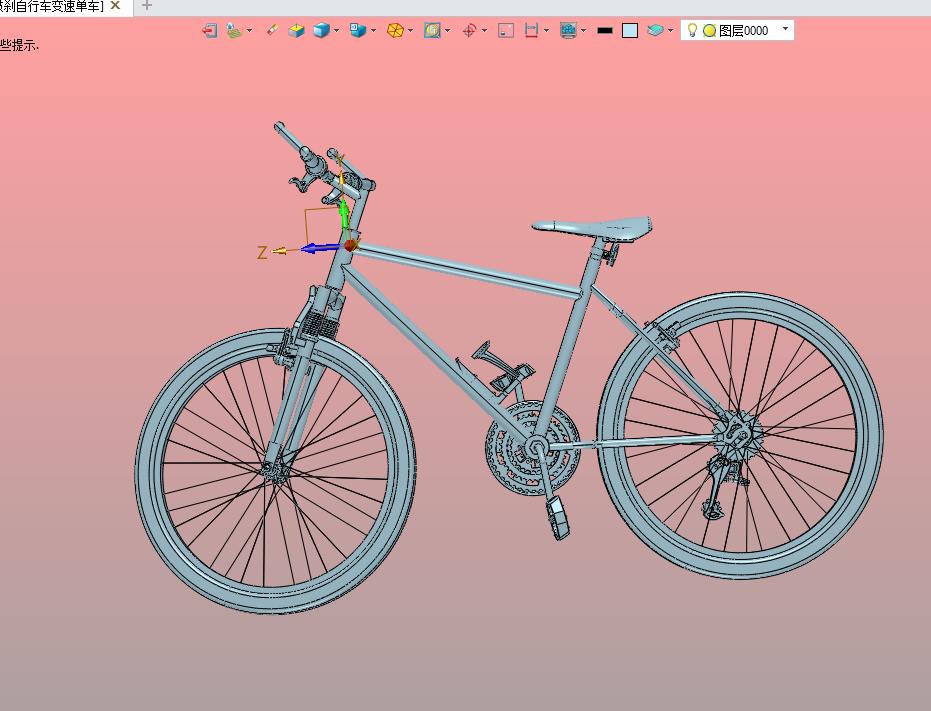The image size is (931, 711).
Task: Expand the shaded cube dropdown arrow
Action: [x=337, y=30]
